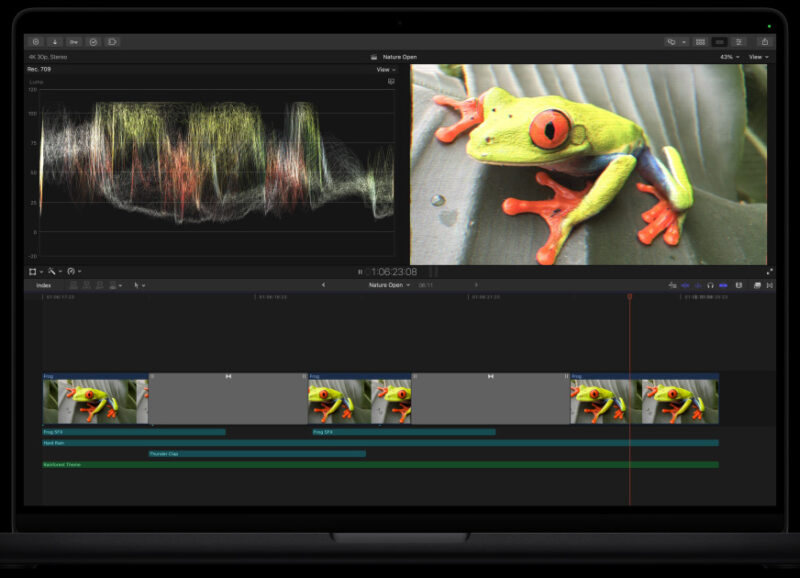Open the Transitions browser icon
The width and height of the screenshot is (800, 578).
[769, 285]
